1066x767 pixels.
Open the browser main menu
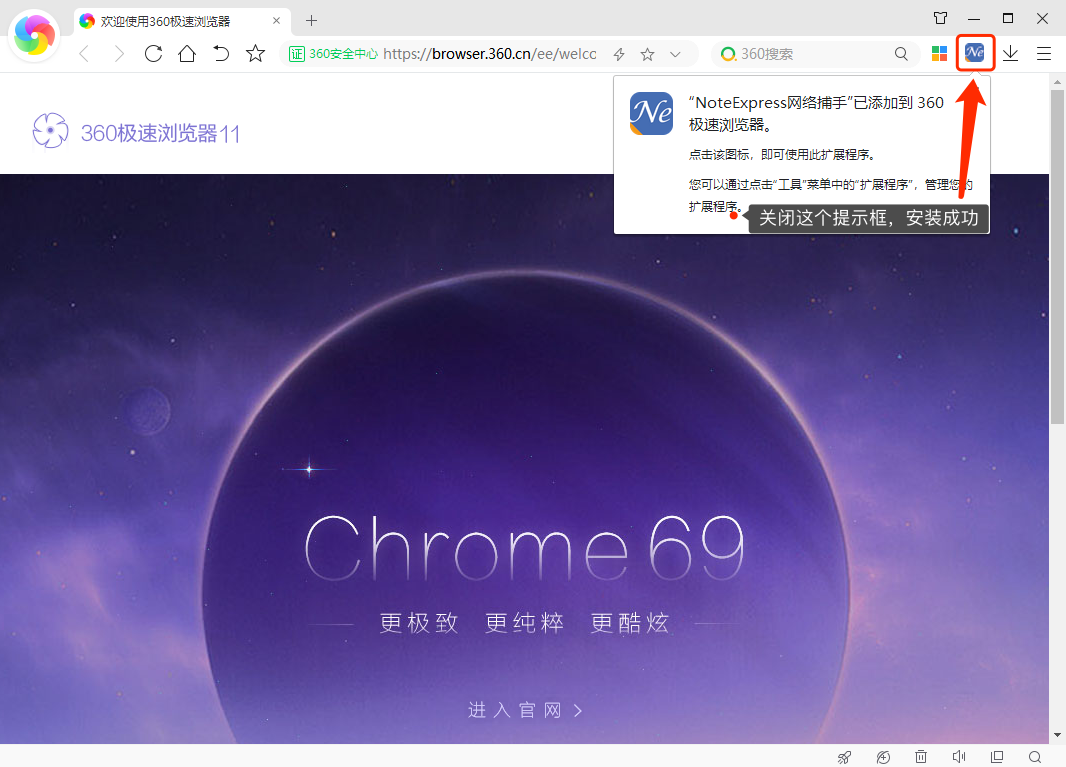tap(1044, 54)
